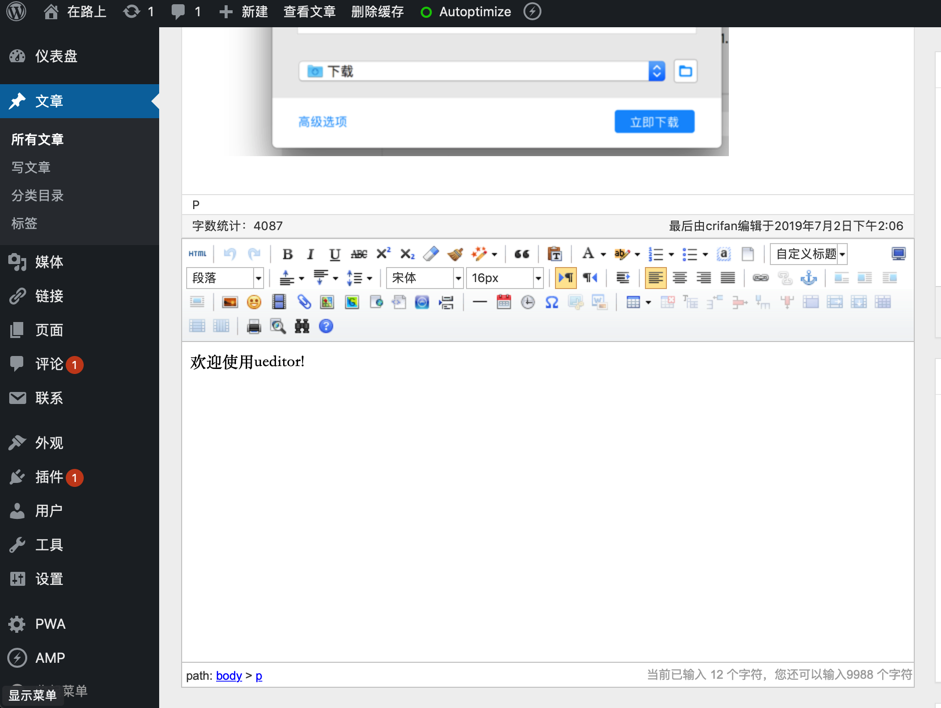Viewport: 941px width, 708px height.
Task: Align text right
Action: 704,278
